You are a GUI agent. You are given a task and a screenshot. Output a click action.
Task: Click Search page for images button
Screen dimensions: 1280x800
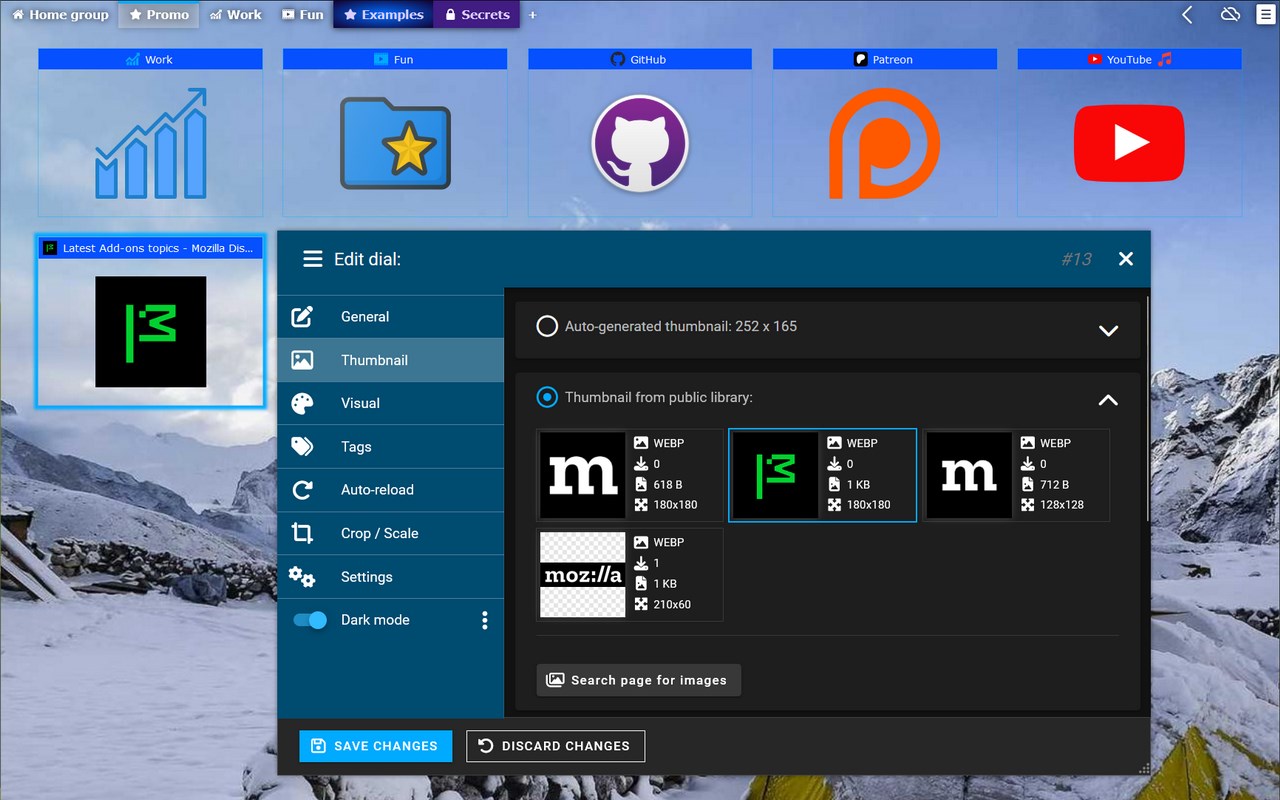click(x=639, y=680)
